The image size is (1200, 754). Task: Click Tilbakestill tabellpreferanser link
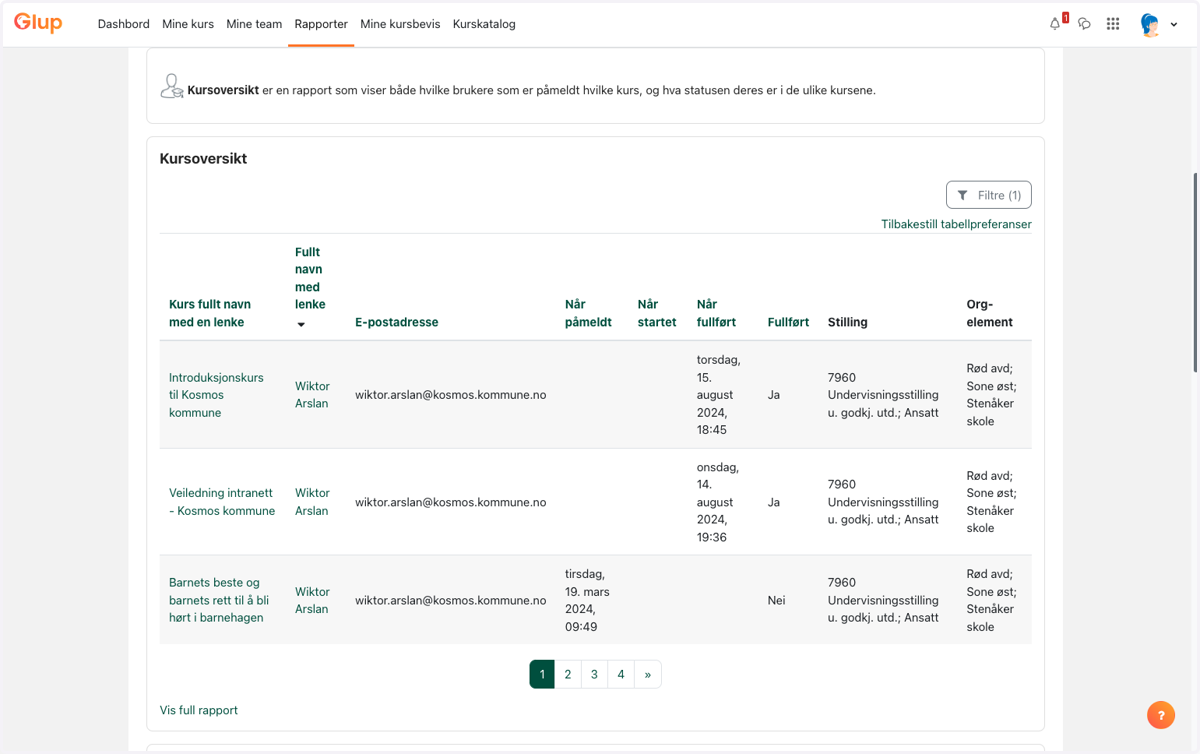coord(956,224)
